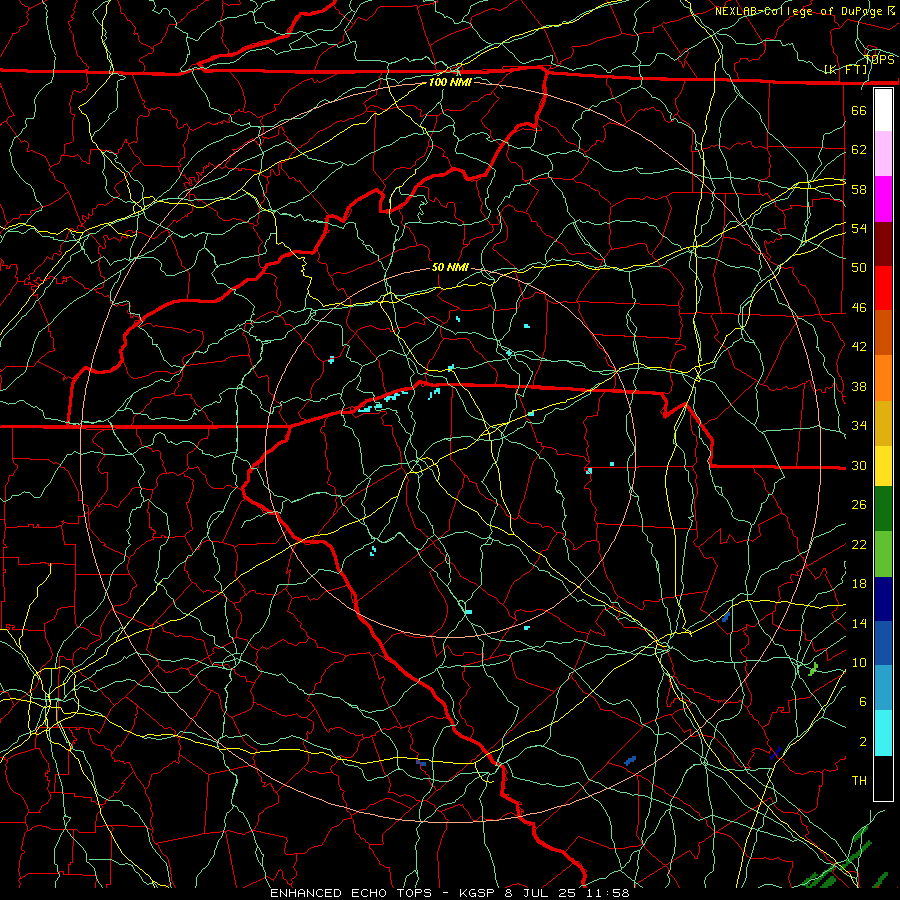Click the 22 value on the legend
The width and height of the screenshot is (900, 900).
point(859,544)
